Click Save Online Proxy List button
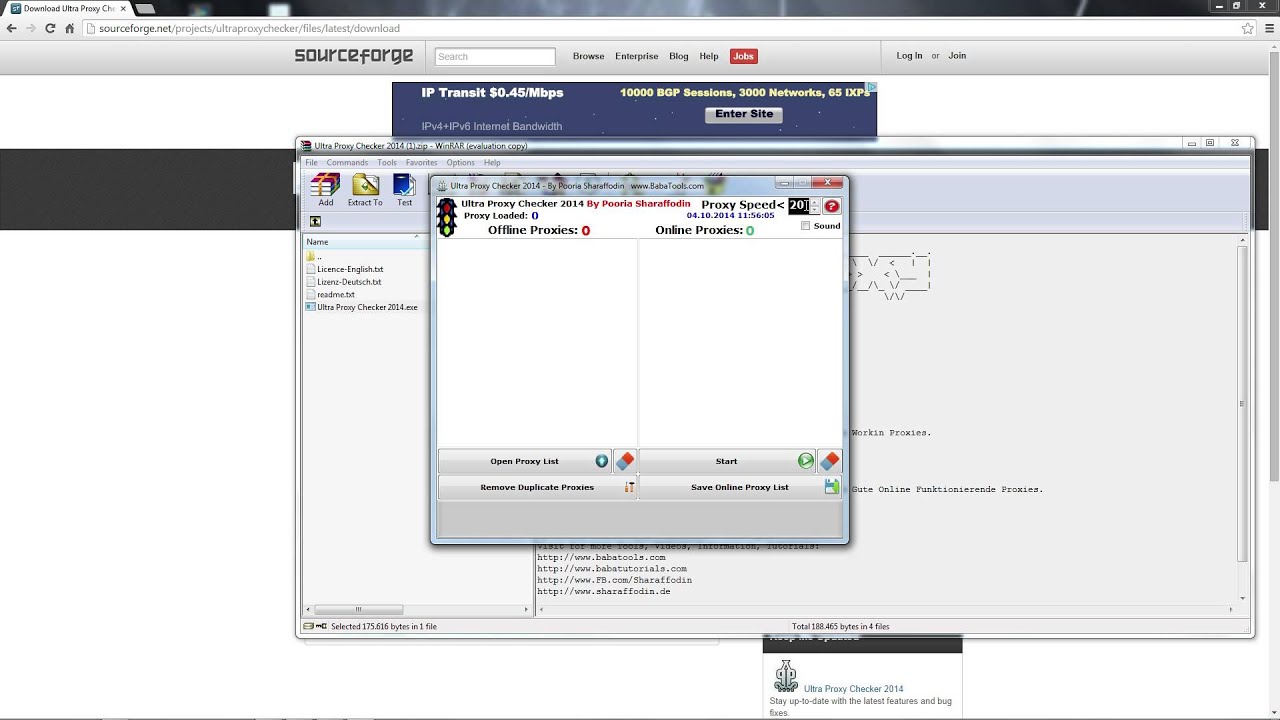Image resolution: width=1280 pixels, height=720 pixels. pos(741,487)
